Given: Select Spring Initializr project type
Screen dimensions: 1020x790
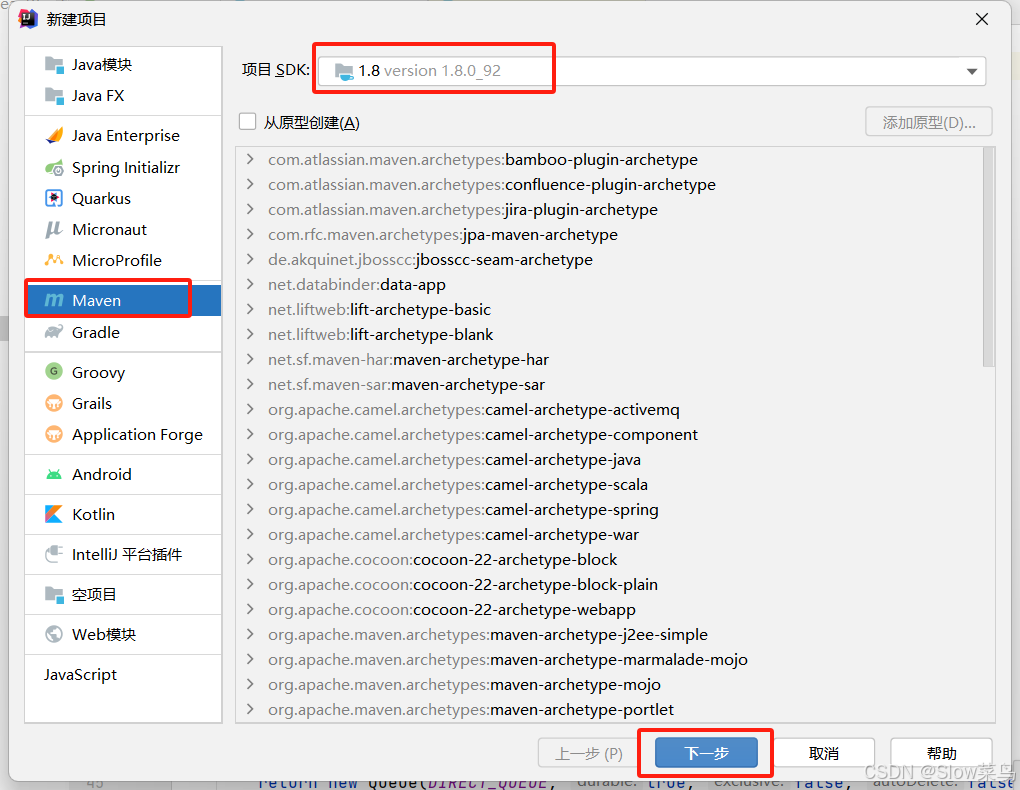Looking at the screenshot, I should click(x=123, y=168).
